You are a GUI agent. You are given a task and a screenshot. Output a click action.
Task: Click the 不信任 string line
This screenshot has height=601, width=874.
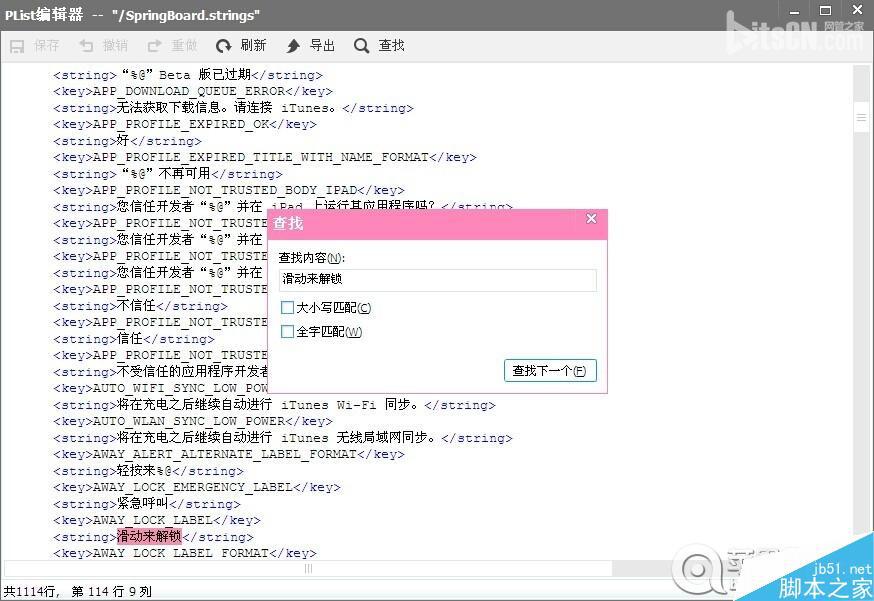click(x=140, y=306)
